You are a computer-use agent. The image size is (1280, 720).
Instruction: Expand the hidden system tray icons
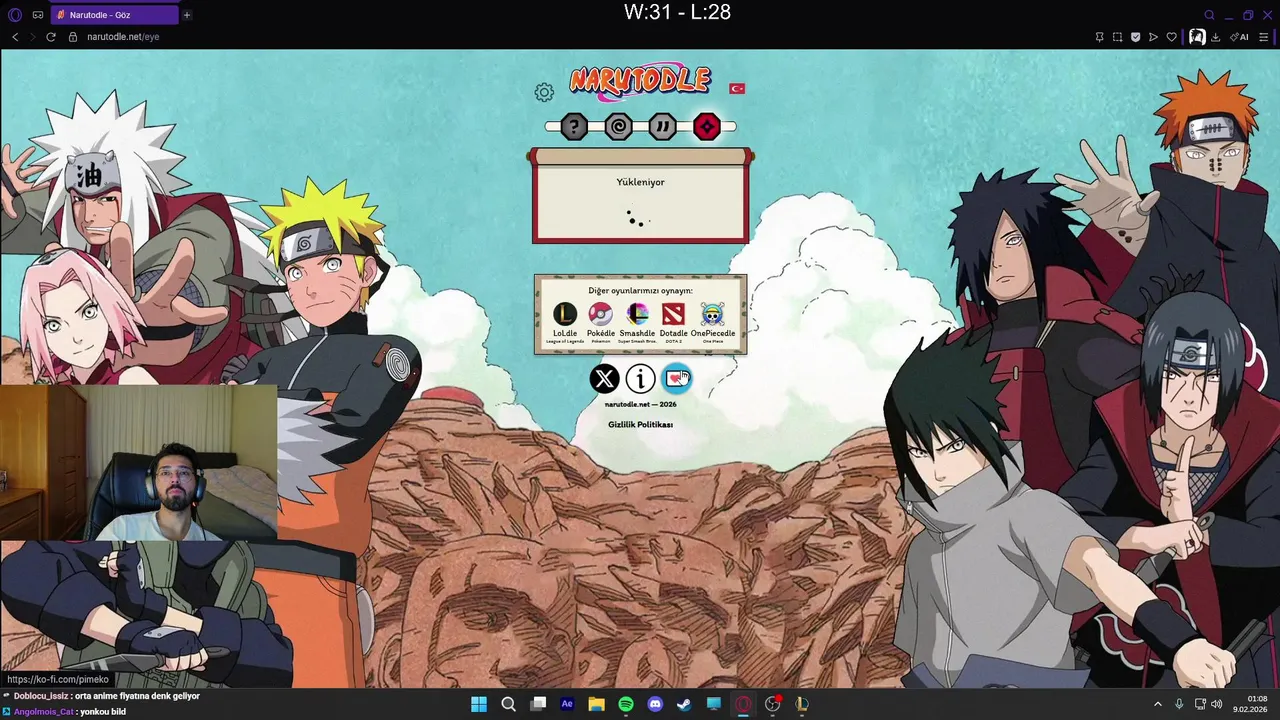coord(1158,704)
